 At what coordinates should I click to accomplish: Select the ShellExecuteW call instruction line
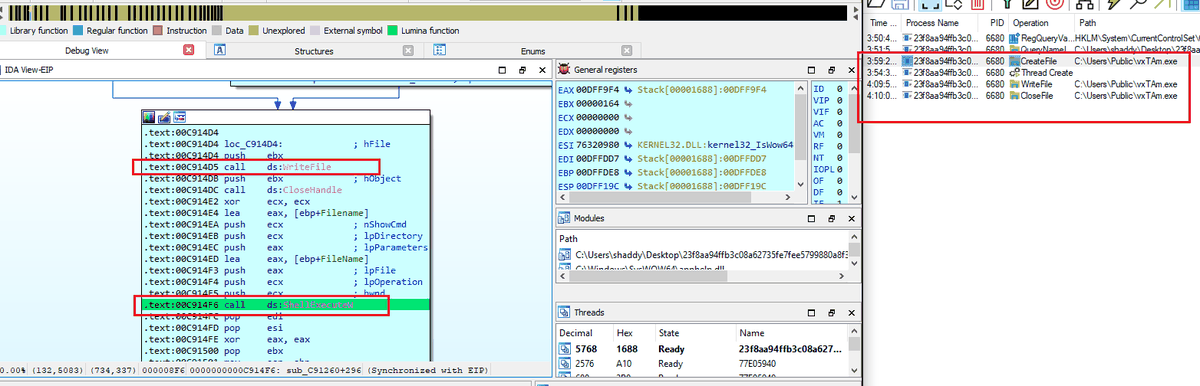click(285, 305)
